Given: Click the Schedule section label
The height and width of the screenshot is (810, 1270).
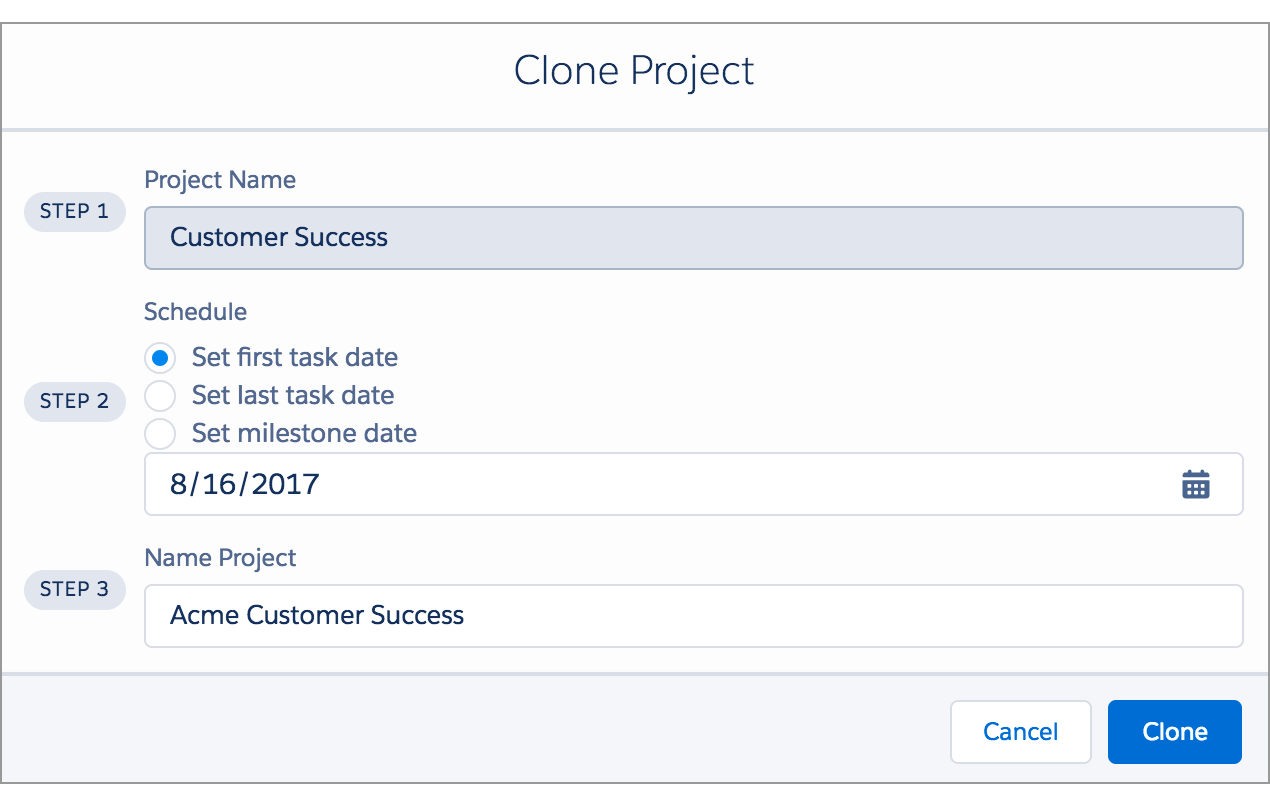Looking at the screenshot, I should point(195,311).
